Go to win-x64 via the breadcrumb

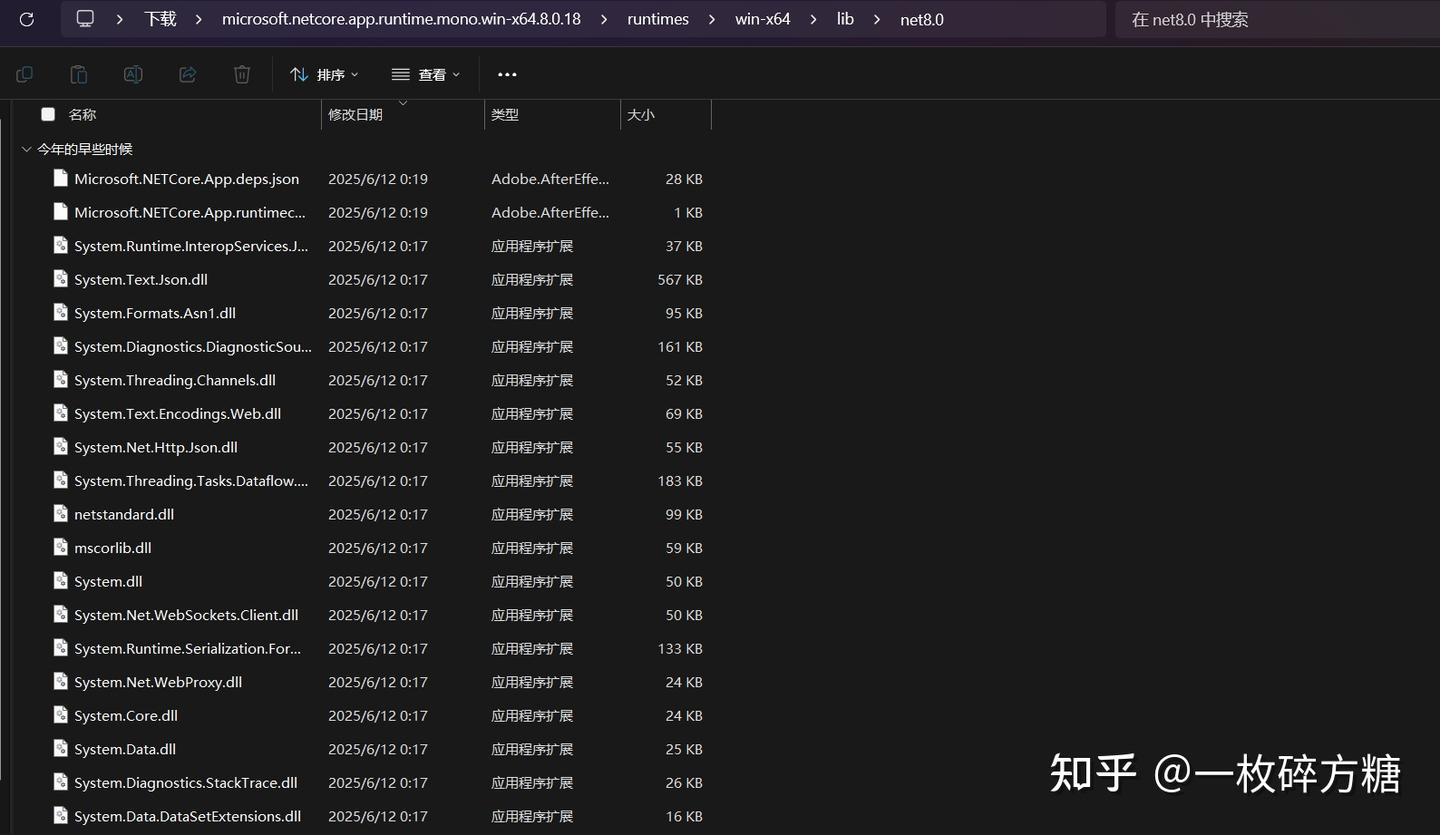pos(762,19)
